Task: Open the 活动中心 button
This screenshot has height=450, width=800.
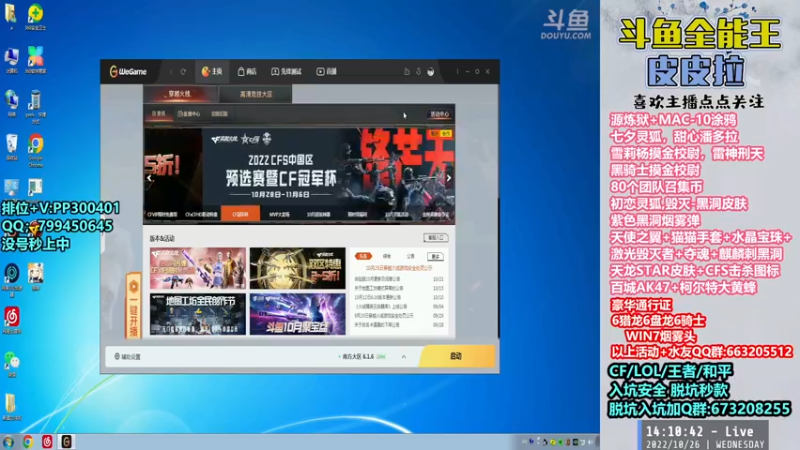Action: [x=439, y=114]
